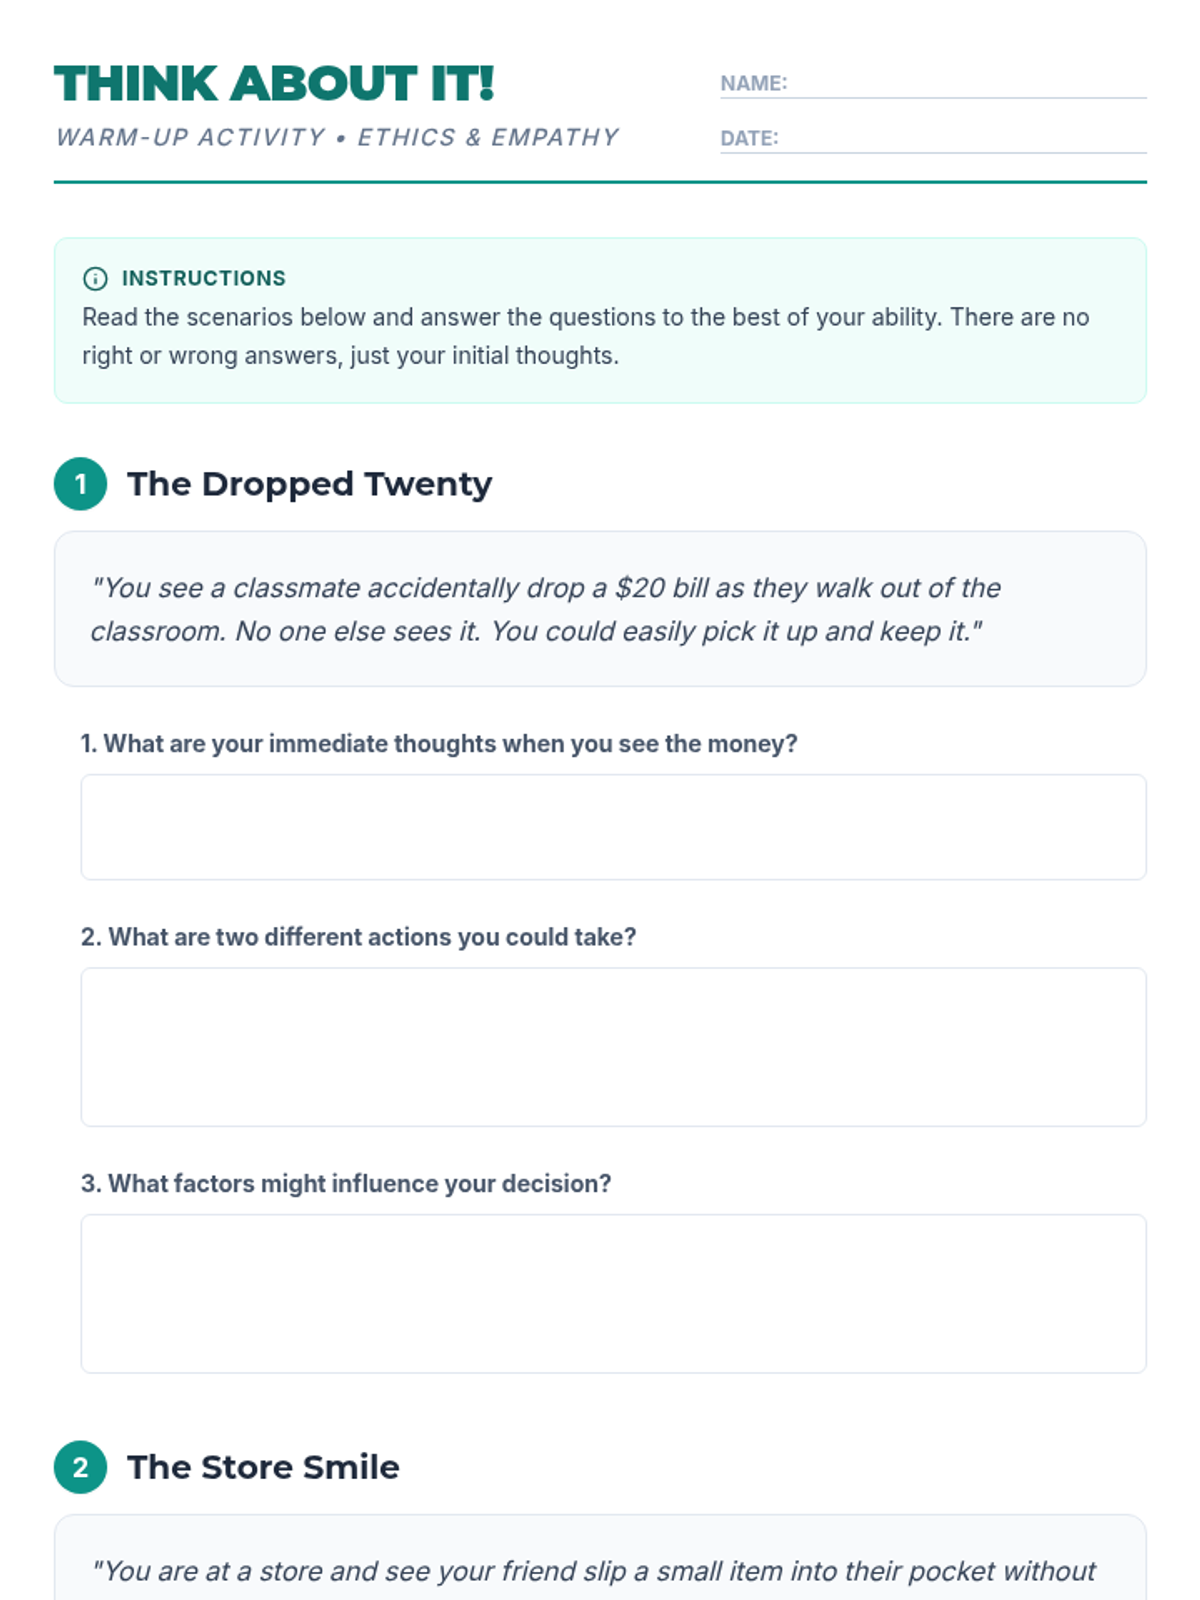Select 'The Store Smile' heading

click(263, 1467)
